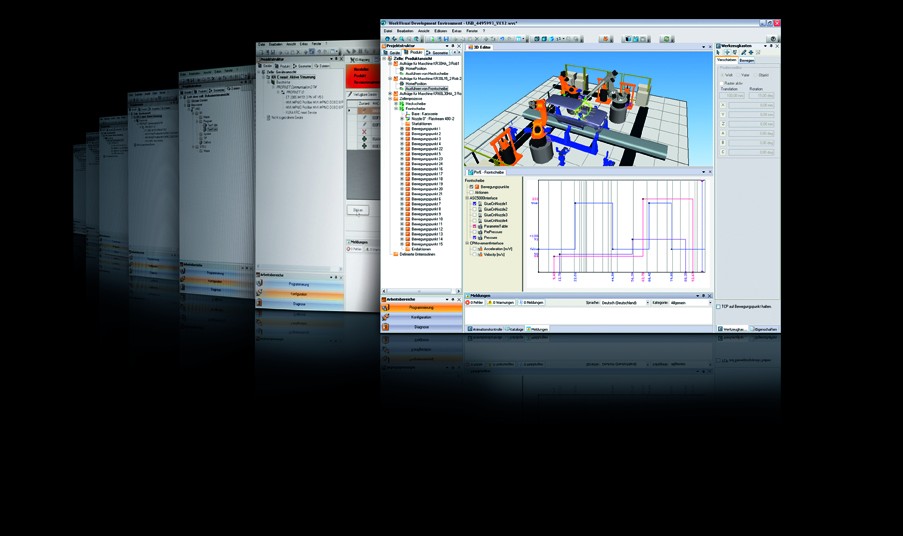Pin the Meldungen panel with pushpin icon
The image size is (903, 536).
click(x=704, y=295)
